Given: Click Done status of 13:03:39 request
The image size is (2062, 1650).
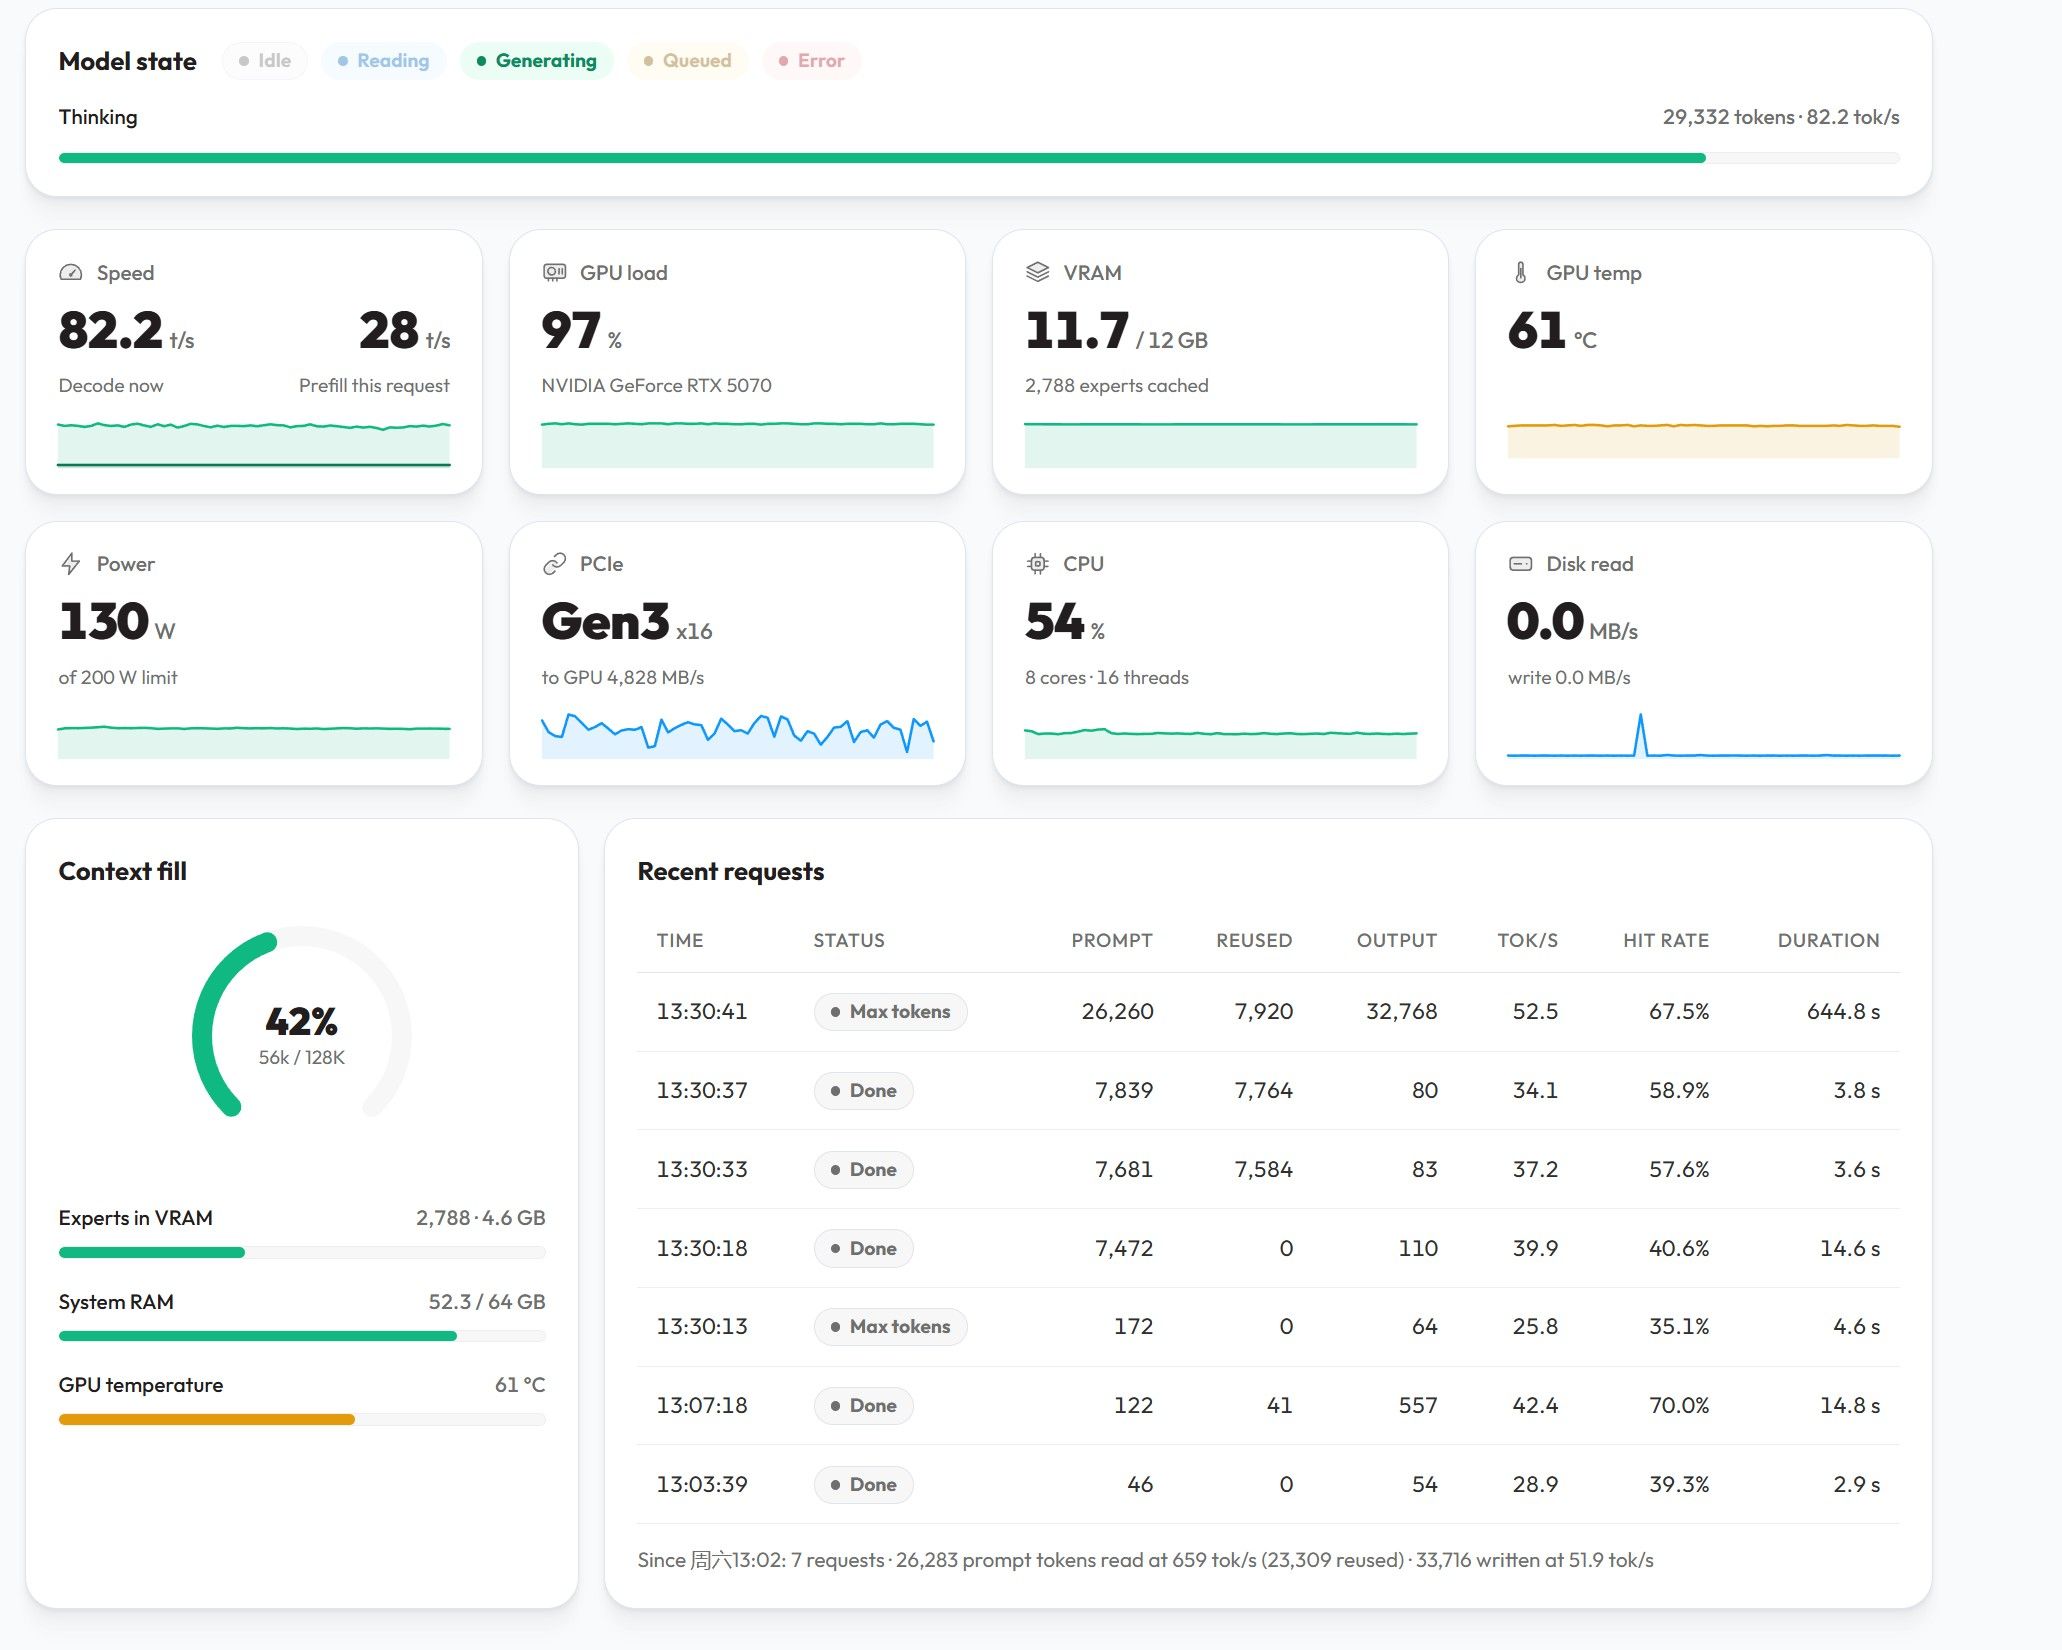Looking at the screenshot, I should coord(864,1485).
